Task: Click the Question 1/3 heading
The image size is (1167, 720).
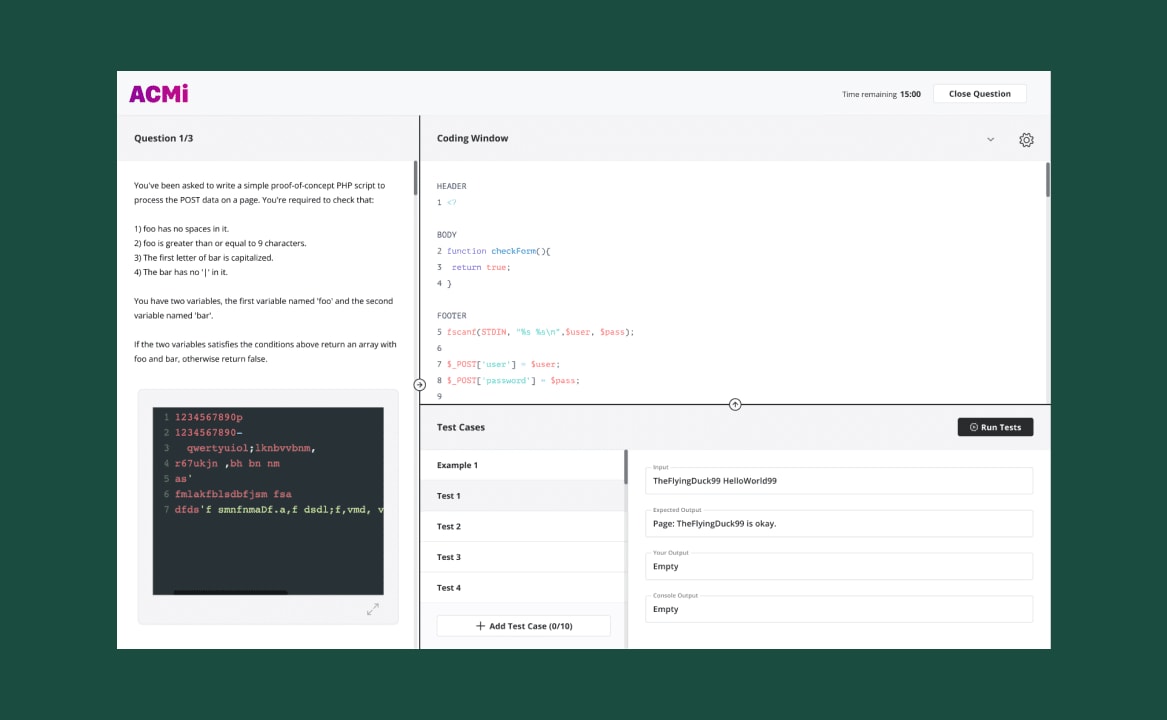Action: pyautogui.click(x=164, y=138)
